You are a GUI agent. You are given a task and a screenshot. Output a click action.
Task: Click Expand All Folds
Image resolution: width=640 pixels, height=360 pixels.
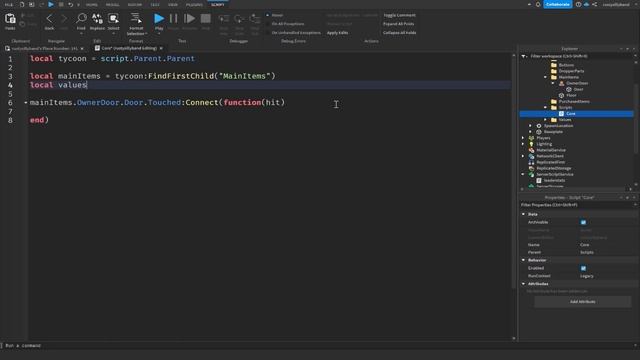coord(399,24)
